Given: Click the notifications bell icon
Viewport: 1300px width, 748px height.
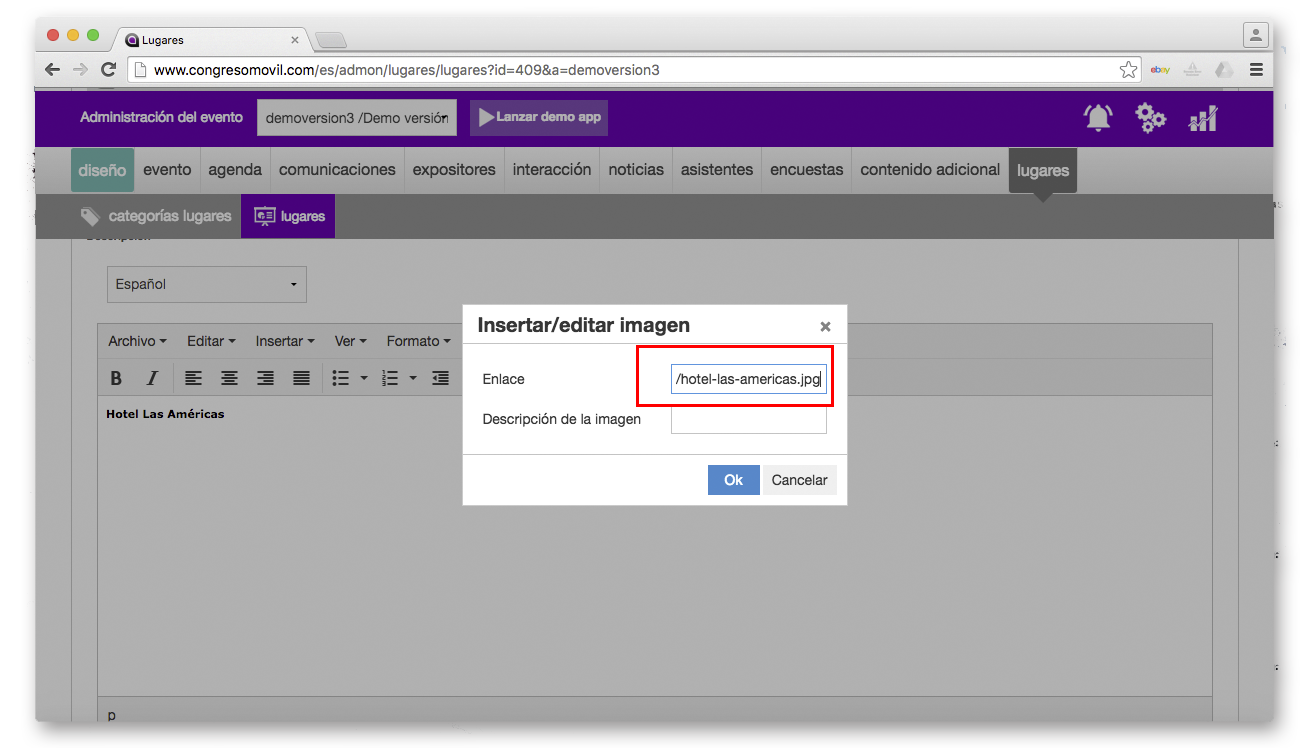Looking at the screenshot, I should [x=1098, y=118].
